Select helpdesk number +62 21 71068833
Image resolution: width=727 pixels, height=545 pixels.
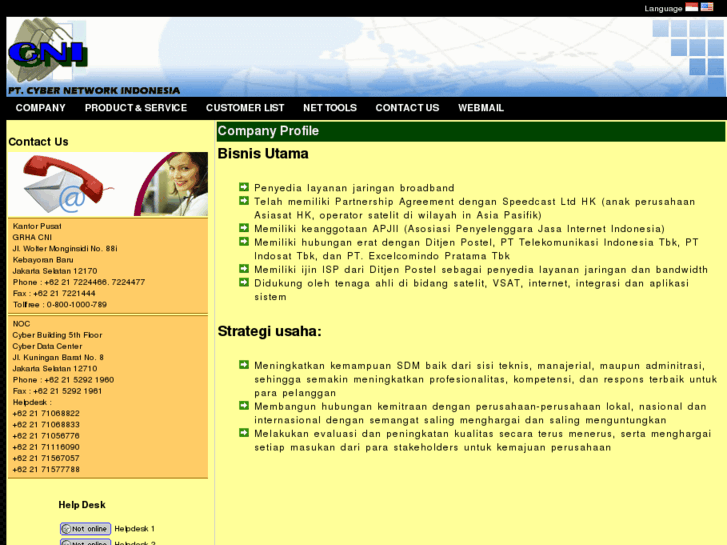(46, 424)
